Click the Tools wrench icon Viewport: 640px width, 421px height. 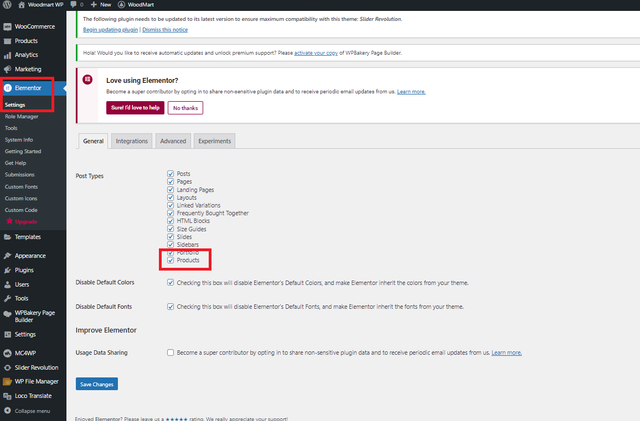pos(7,298)
